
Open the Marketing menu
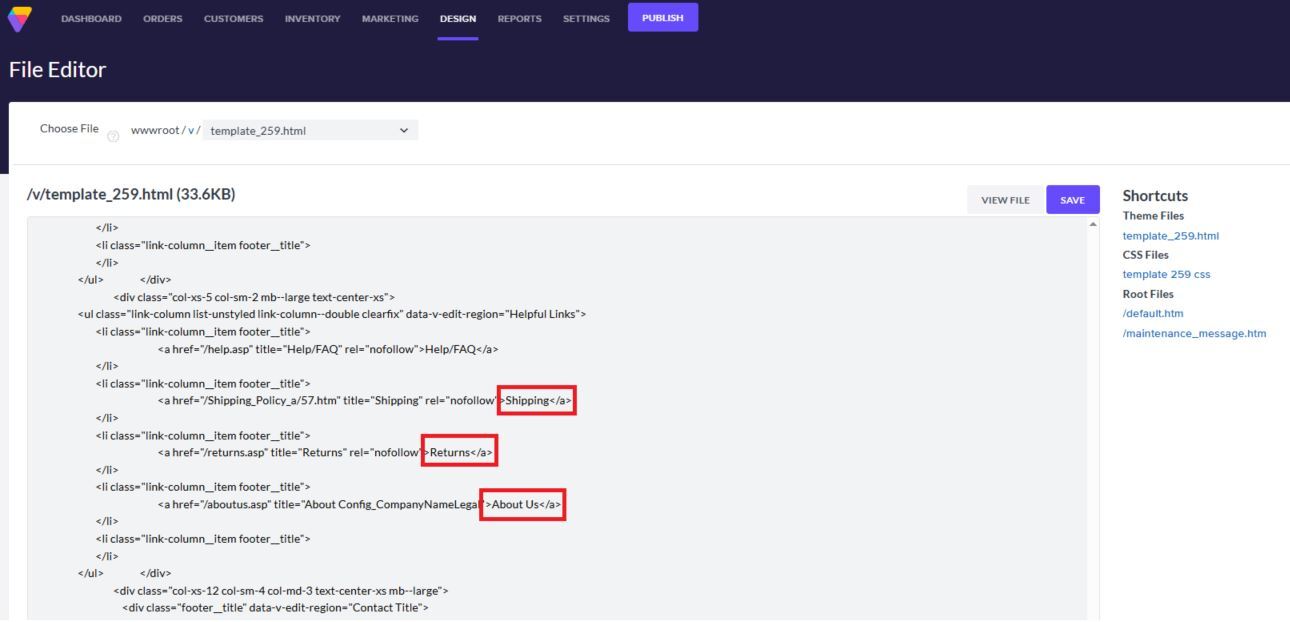pyautogui.click(x=390, y=19)
